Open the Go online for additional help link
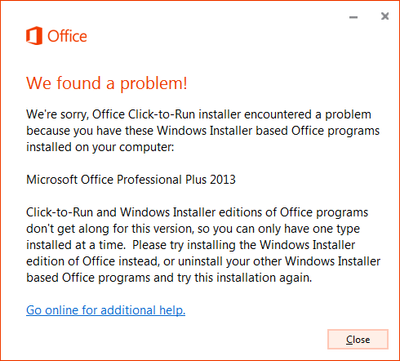This screenshot has width=400, height=361. (x=106, y=310)
